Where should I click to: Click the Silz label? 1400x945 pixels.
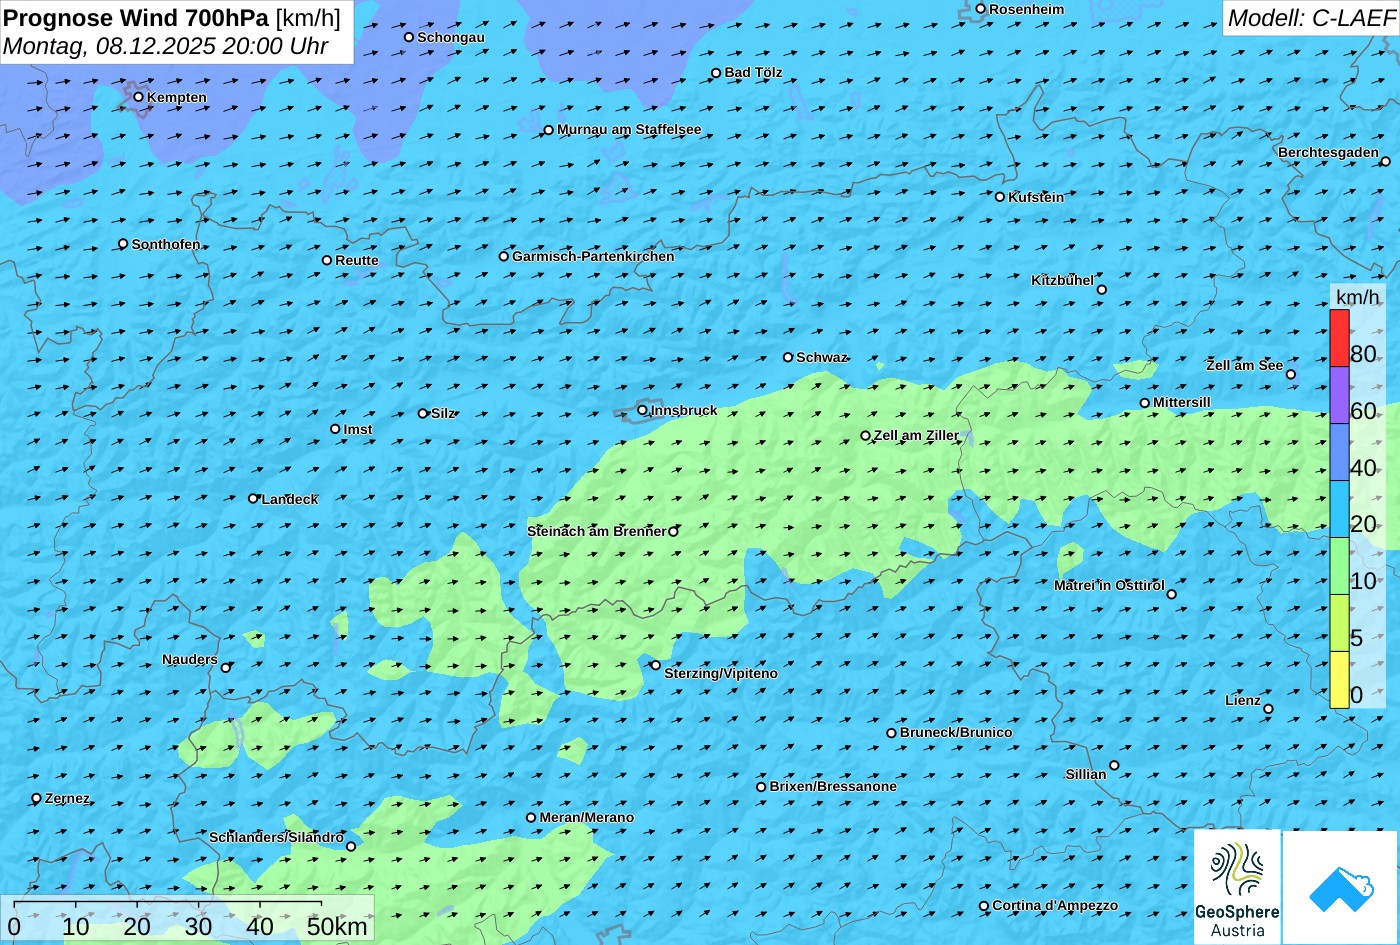pyautogui.click(x=443, y=413)
